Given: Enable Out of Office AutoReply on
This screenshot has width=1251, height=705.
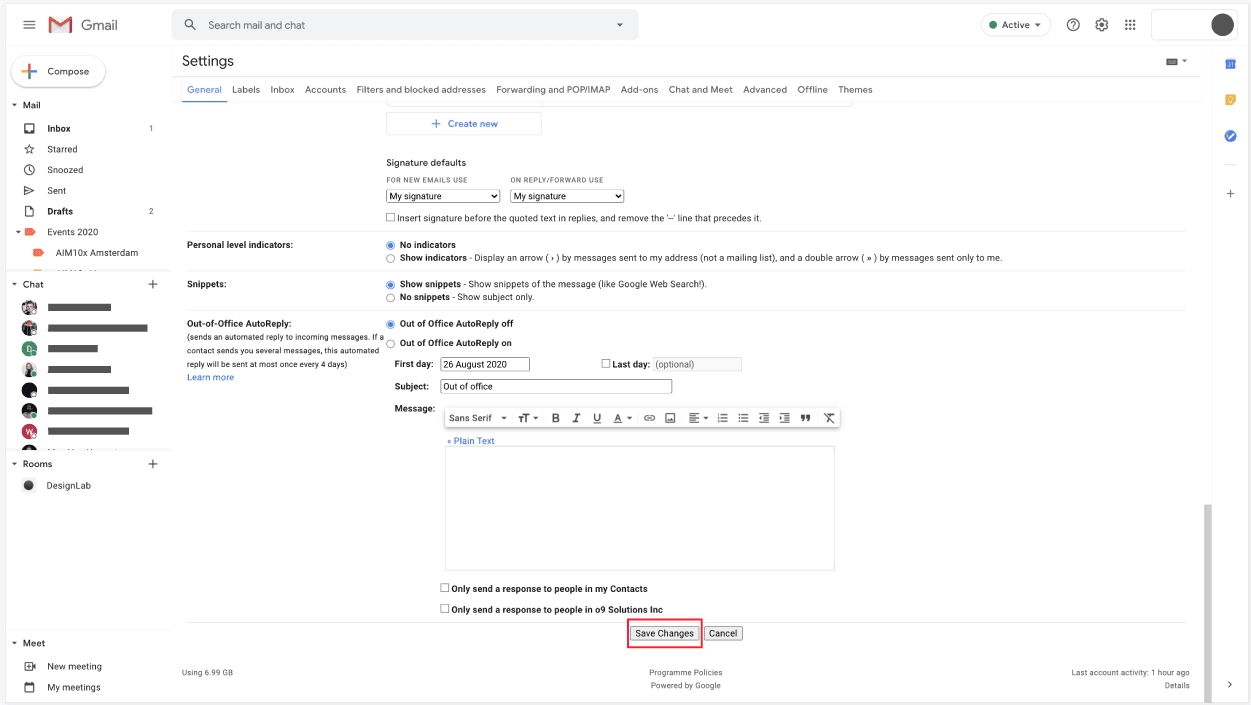Looking at the screenshot, I should 390,344.
